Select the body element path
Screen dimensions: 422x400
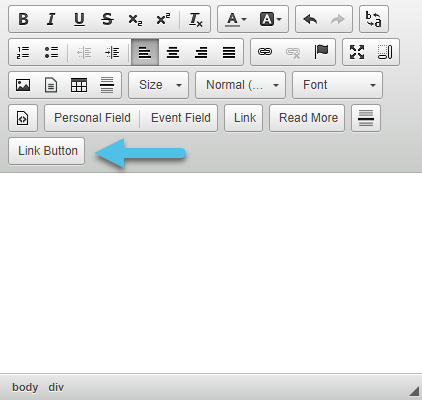25,387
